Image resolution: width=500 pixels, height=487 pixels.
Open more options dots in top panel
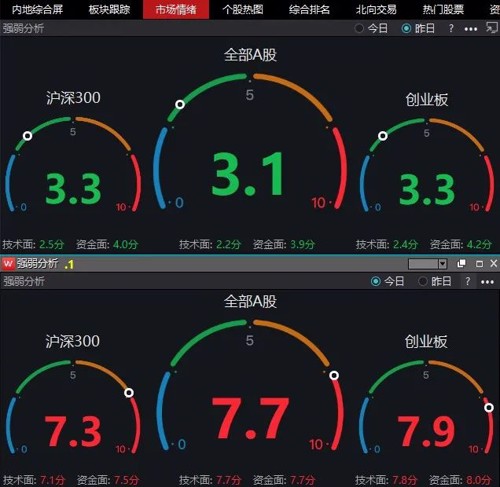tap(471, 29)
